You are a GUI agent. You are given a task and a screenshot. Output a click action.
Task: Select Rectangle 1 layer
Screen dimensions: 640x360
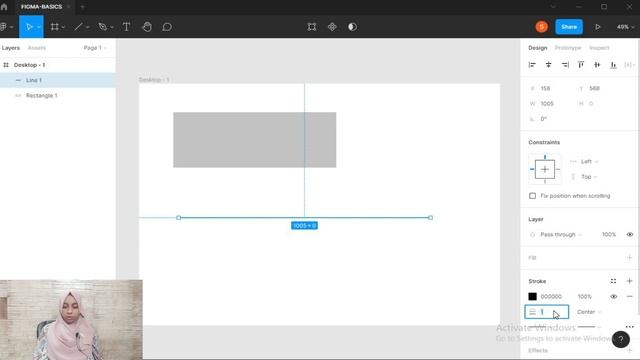click(58, 96)
